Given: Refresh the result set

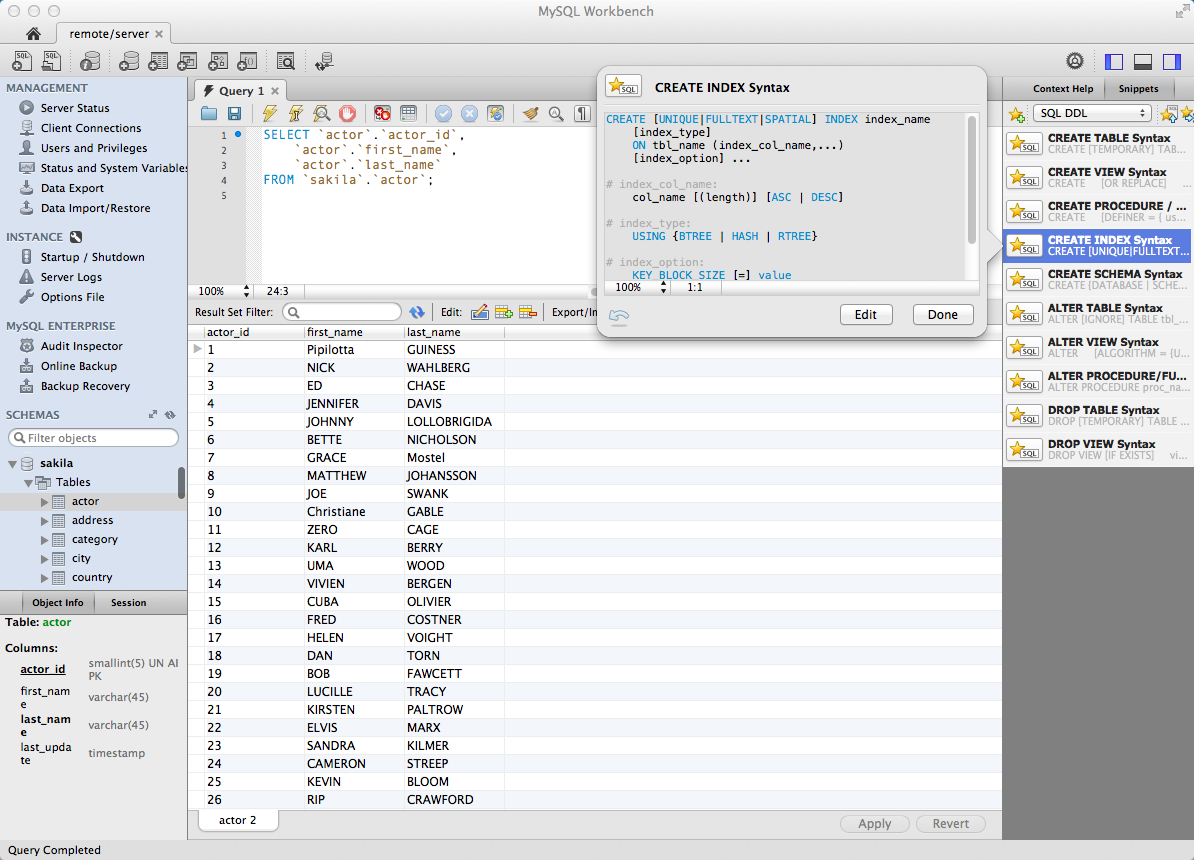Looking at the screenshot, I should tap(418, 311).
